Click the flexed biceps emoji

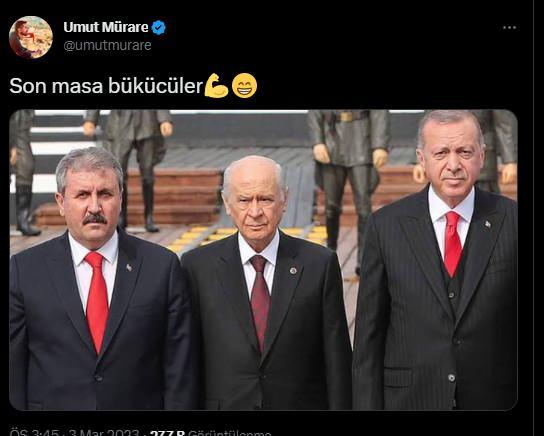[x=216, y=86]
